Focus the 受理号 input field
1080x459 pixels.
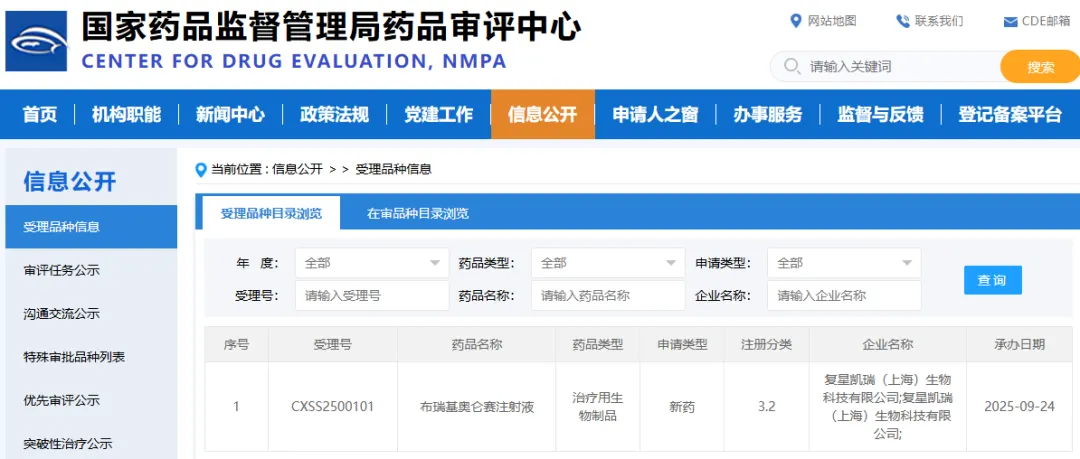[372, 296]
